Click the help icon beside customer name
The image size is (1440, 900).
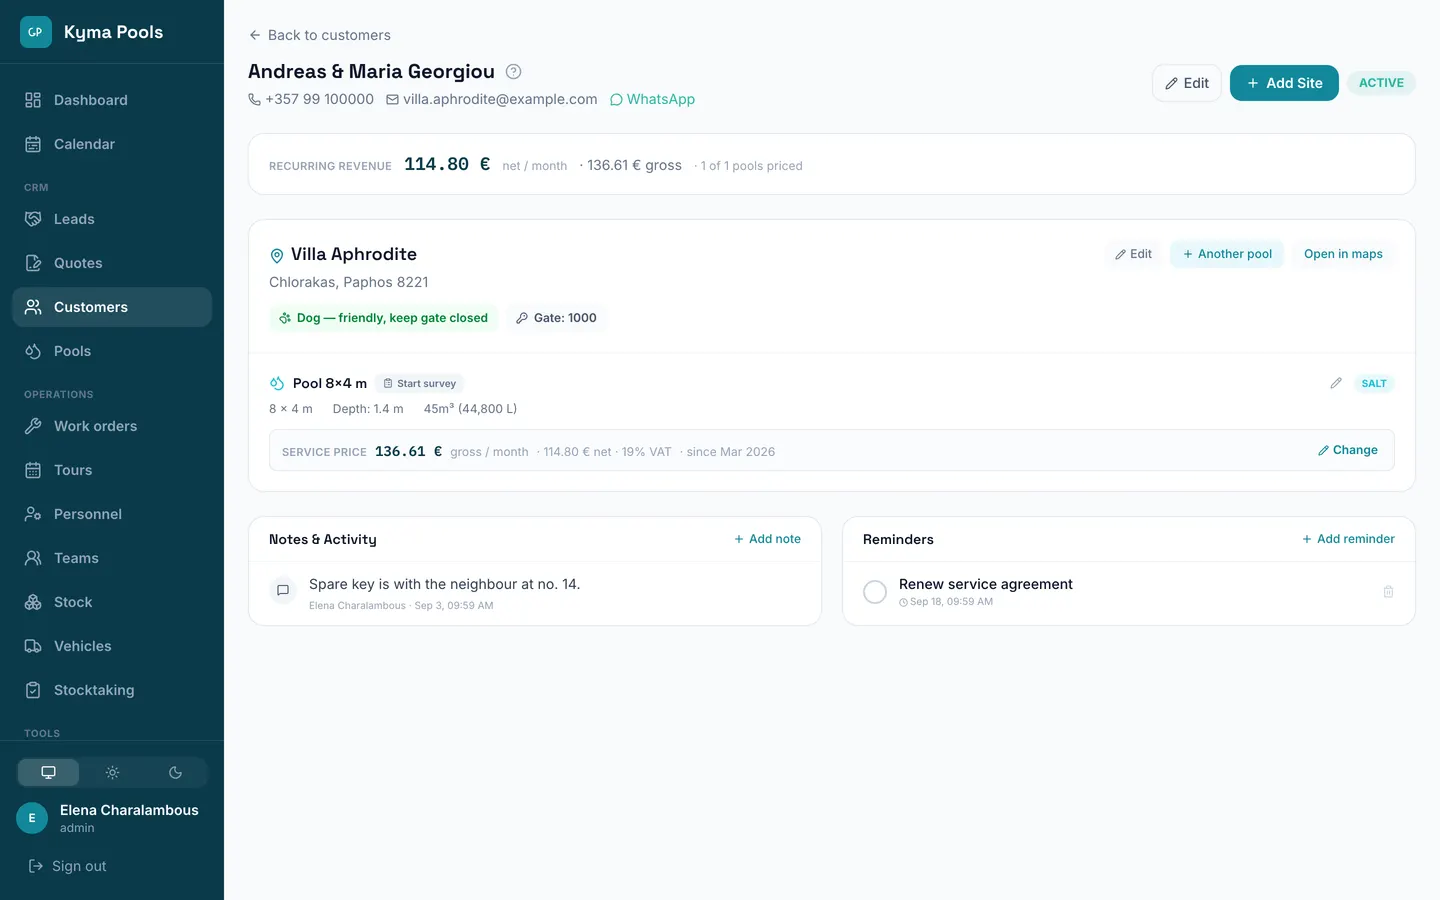click(x=513, y=71)
